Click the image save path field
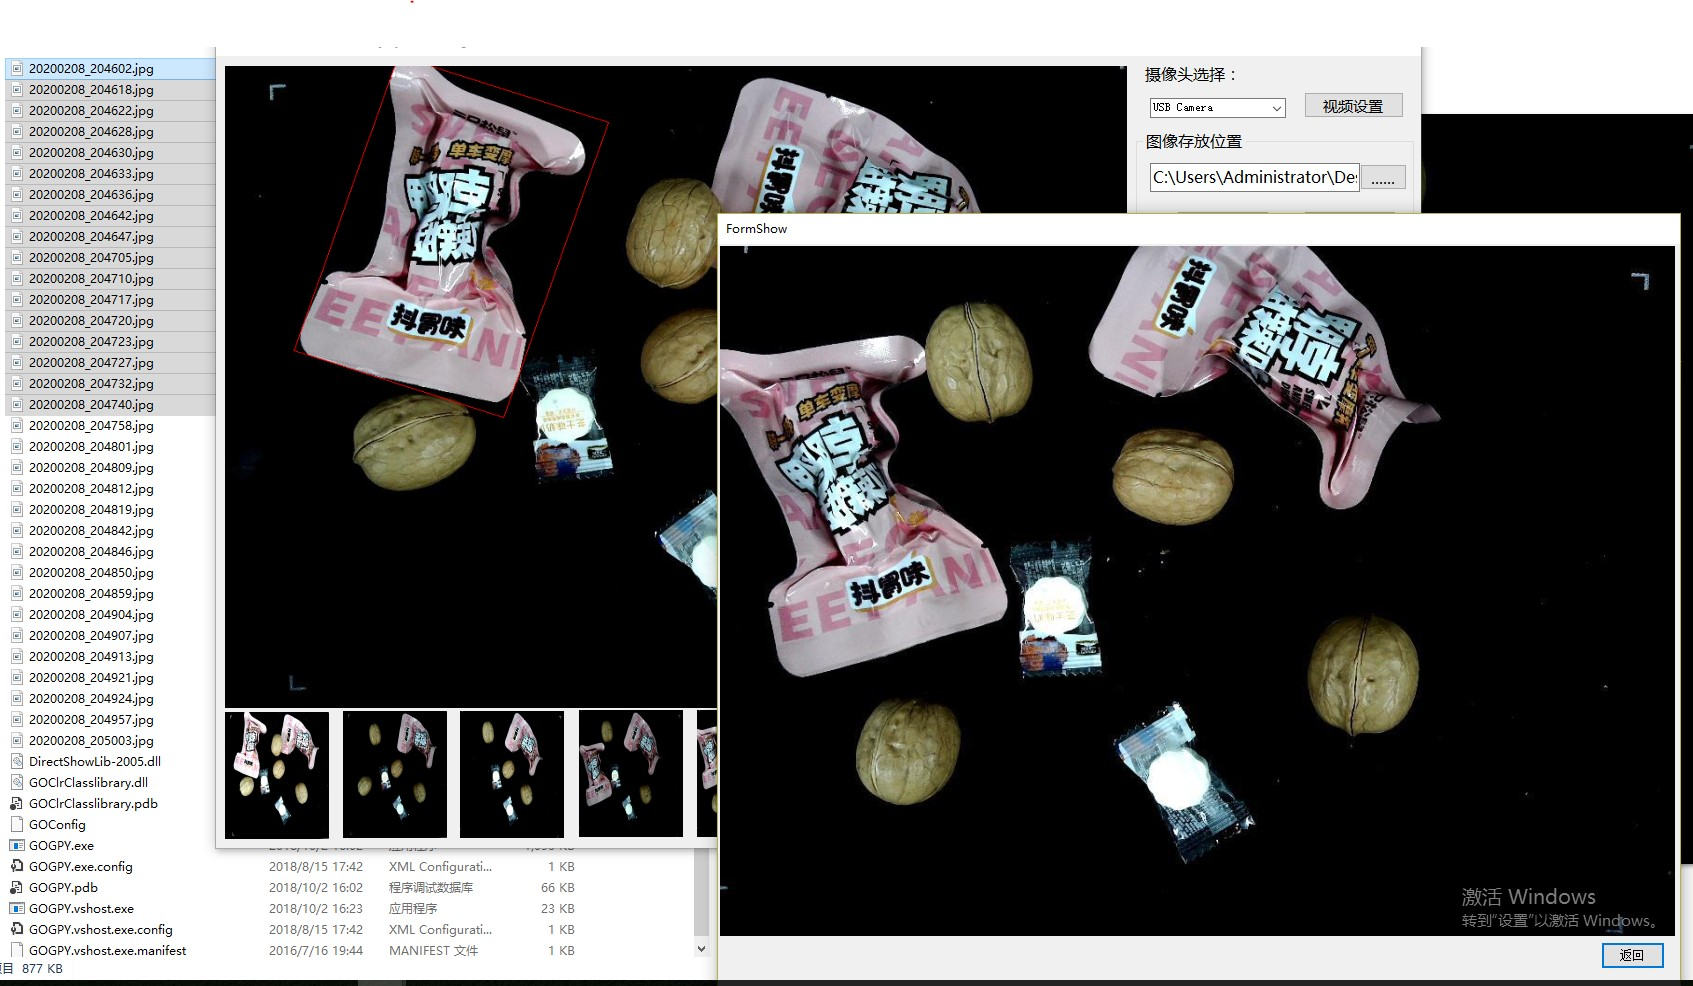The width and height of the screenshot is (1693, 986). [1254, 177]
